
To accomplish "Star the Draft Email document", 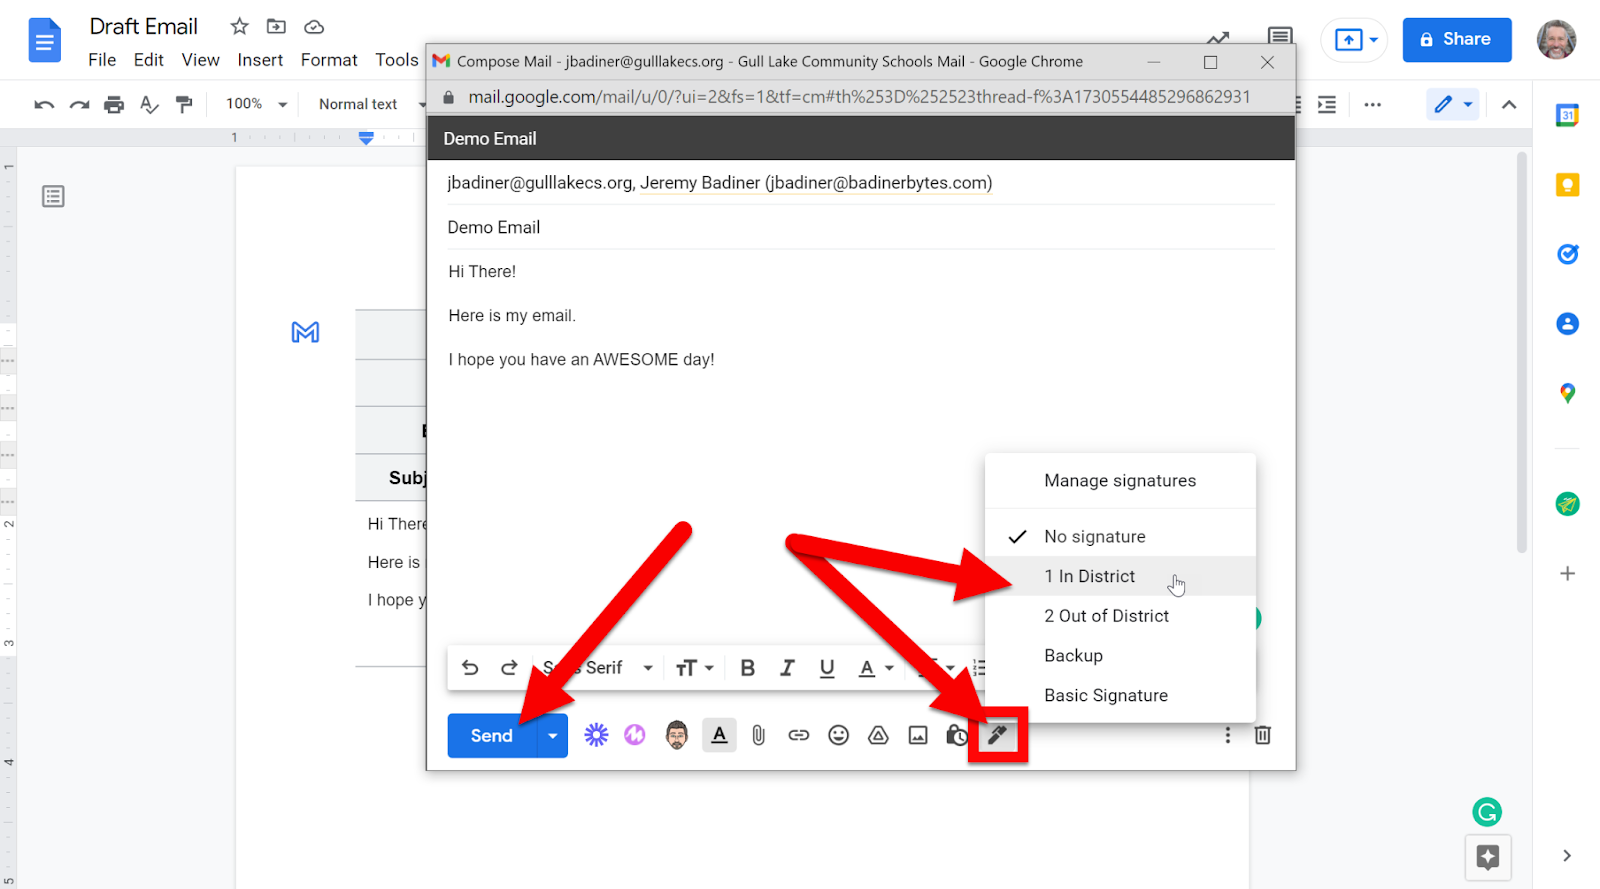I will pyautogui.click(x=239, y=26).
